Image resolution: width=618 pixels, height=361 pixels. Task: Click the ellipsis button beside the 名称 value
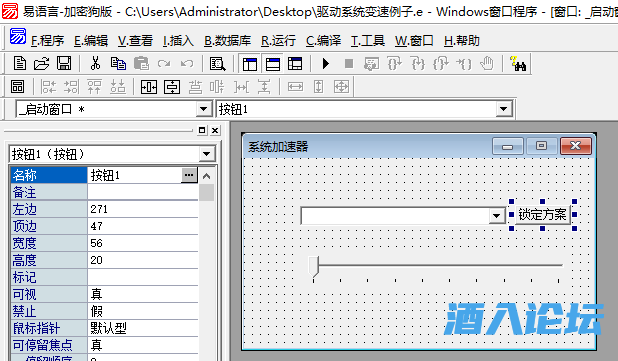point(189,175)
